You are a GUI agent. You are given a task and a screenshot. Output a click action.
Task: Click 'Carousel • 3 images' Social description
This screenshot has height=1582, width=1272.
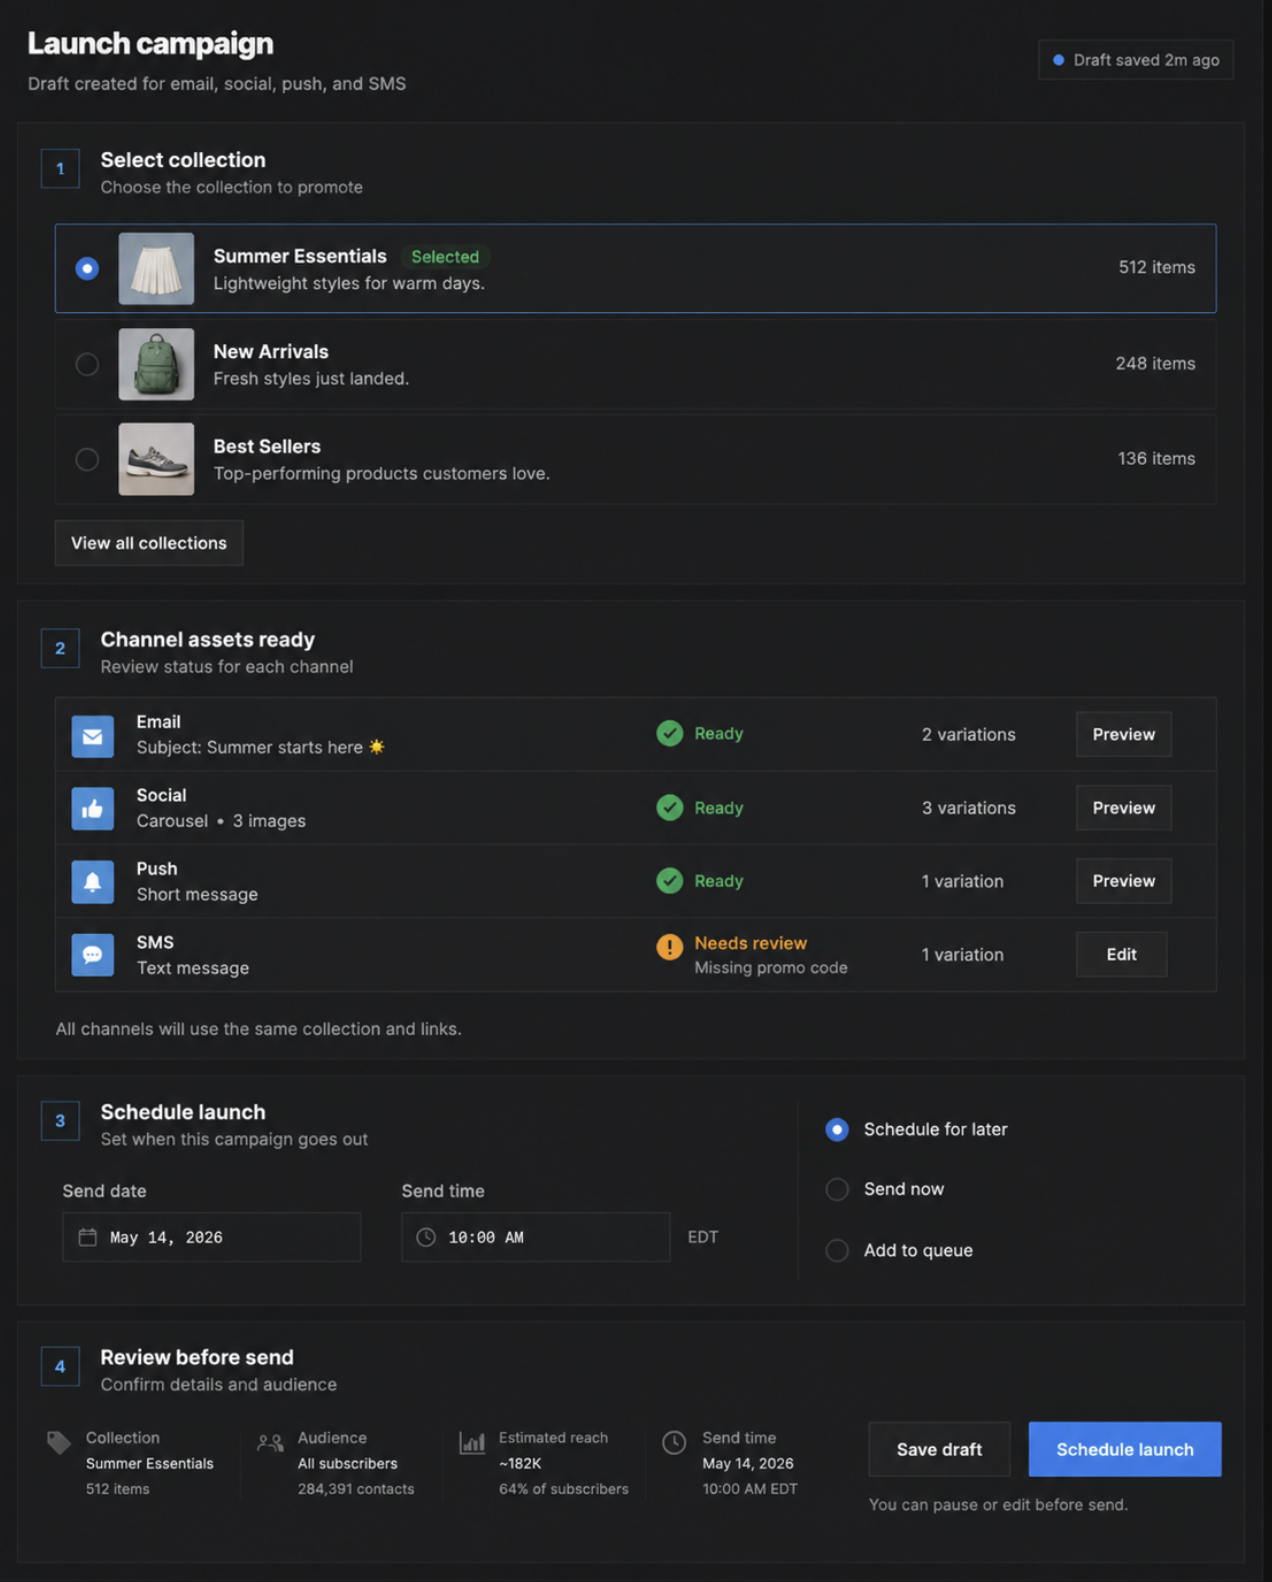tap(221, 821)
